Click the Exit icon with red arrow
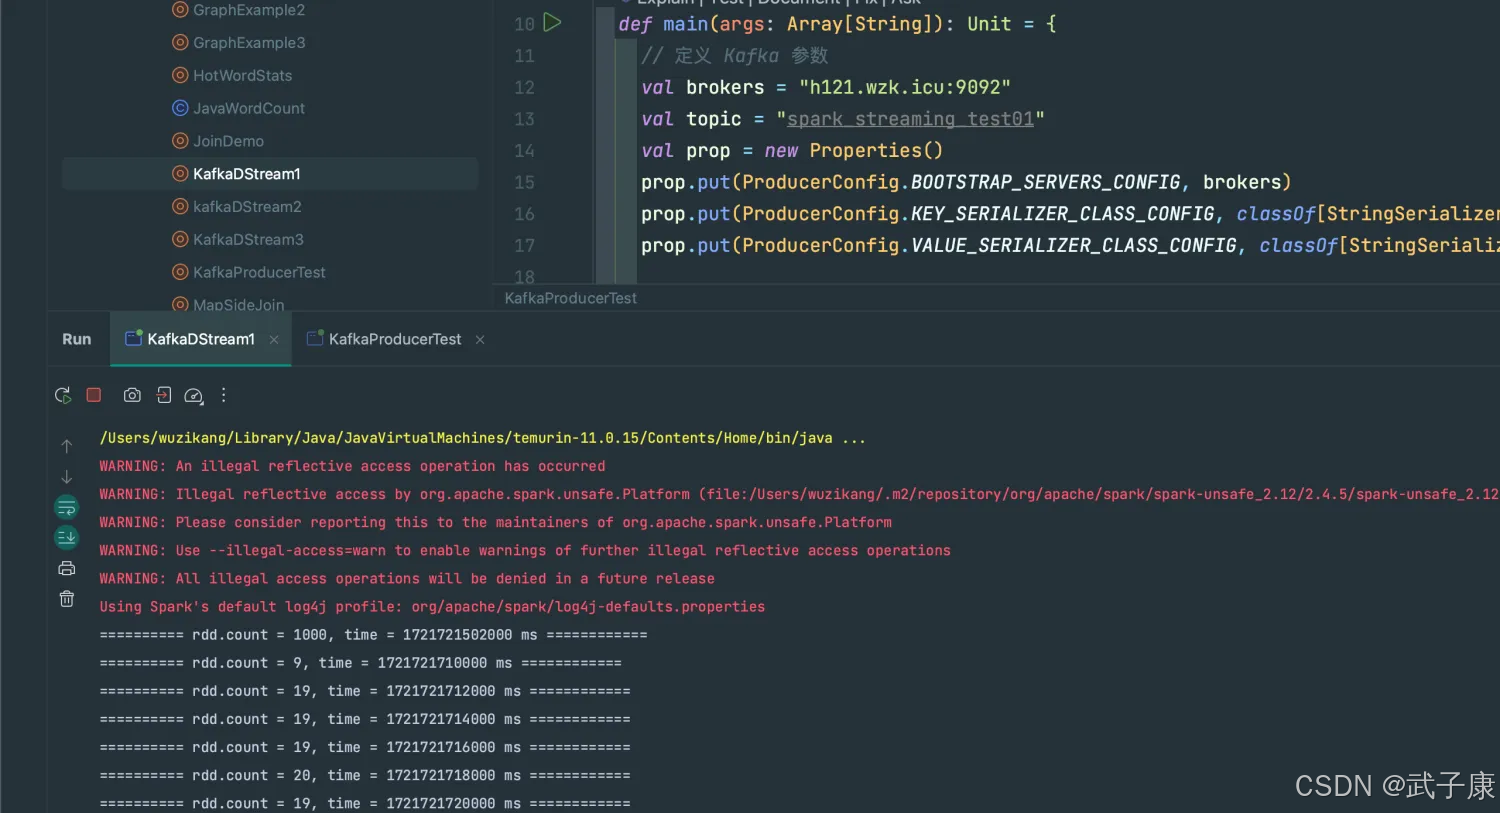This screenshot has width=1500, height=813. pyautogui.click(x=164, y=395)
